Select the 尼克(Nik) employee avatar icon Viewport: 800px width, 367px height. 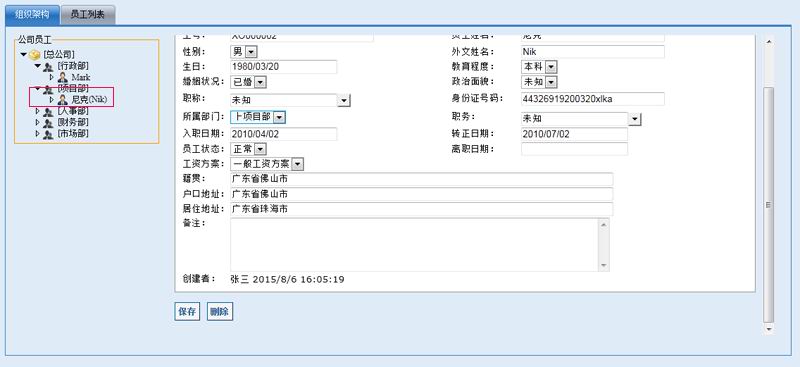[x=63, y=100]
